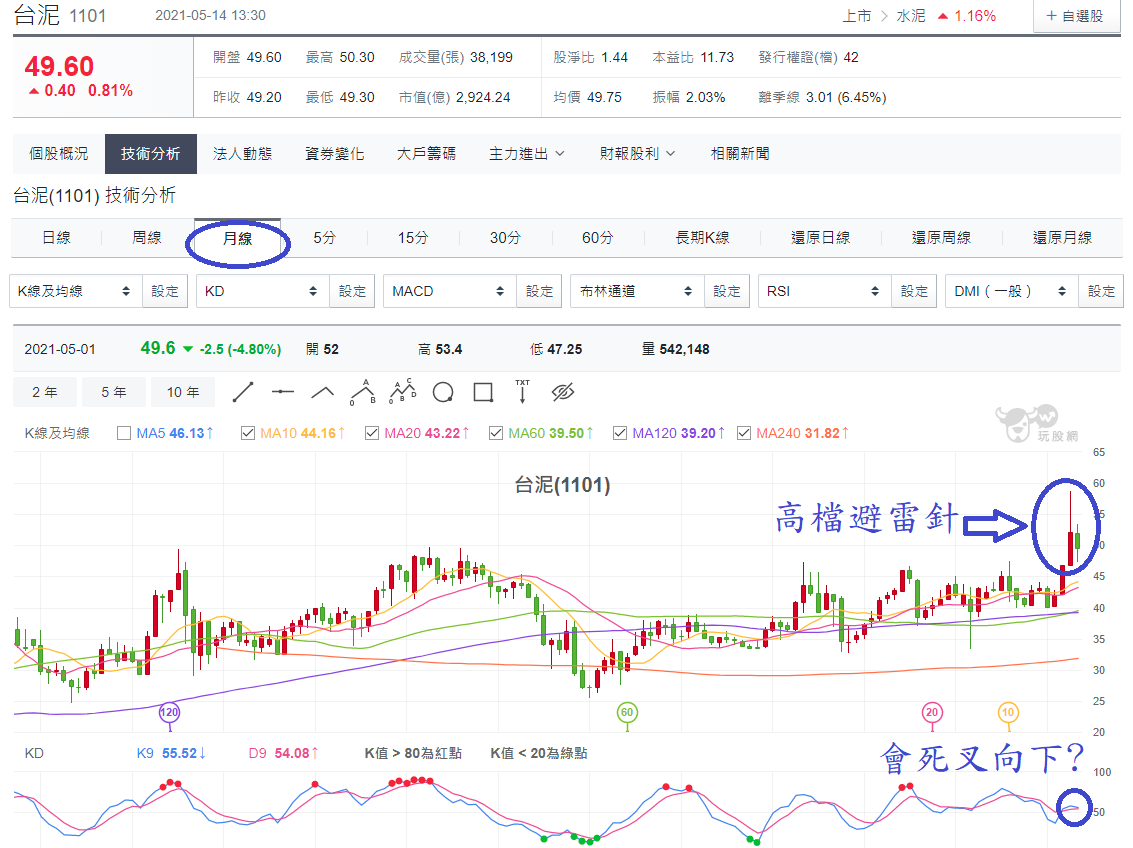Select the ABCD wave pattern tool
1133x848 pixels.
click(402, 391)
